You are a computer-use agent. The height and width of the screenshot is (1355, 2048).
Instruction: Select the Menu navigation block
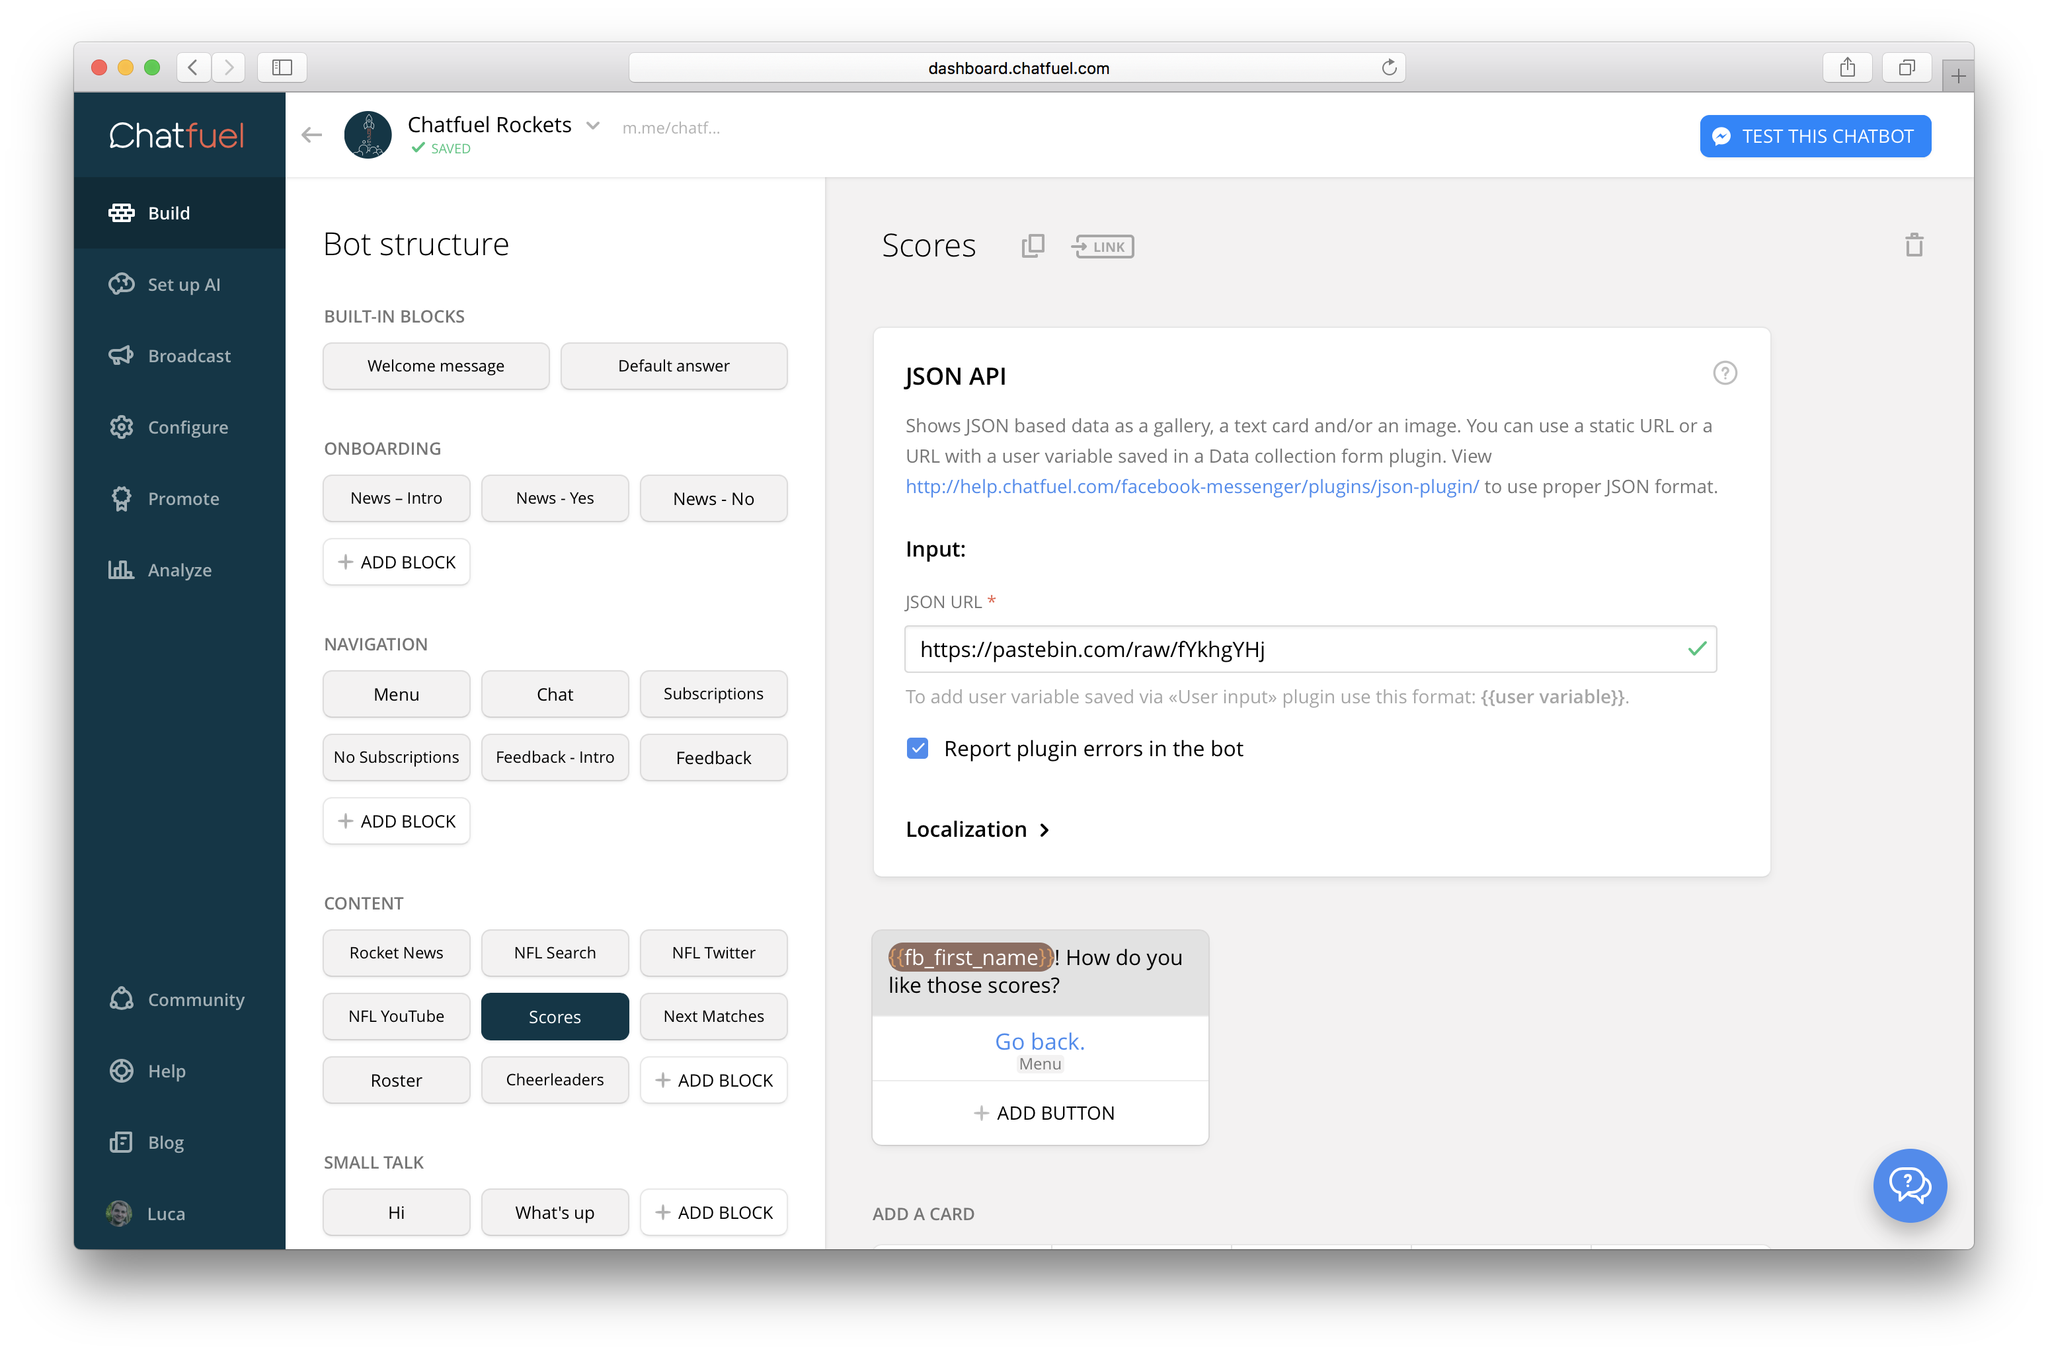click(x=396, y=694)
